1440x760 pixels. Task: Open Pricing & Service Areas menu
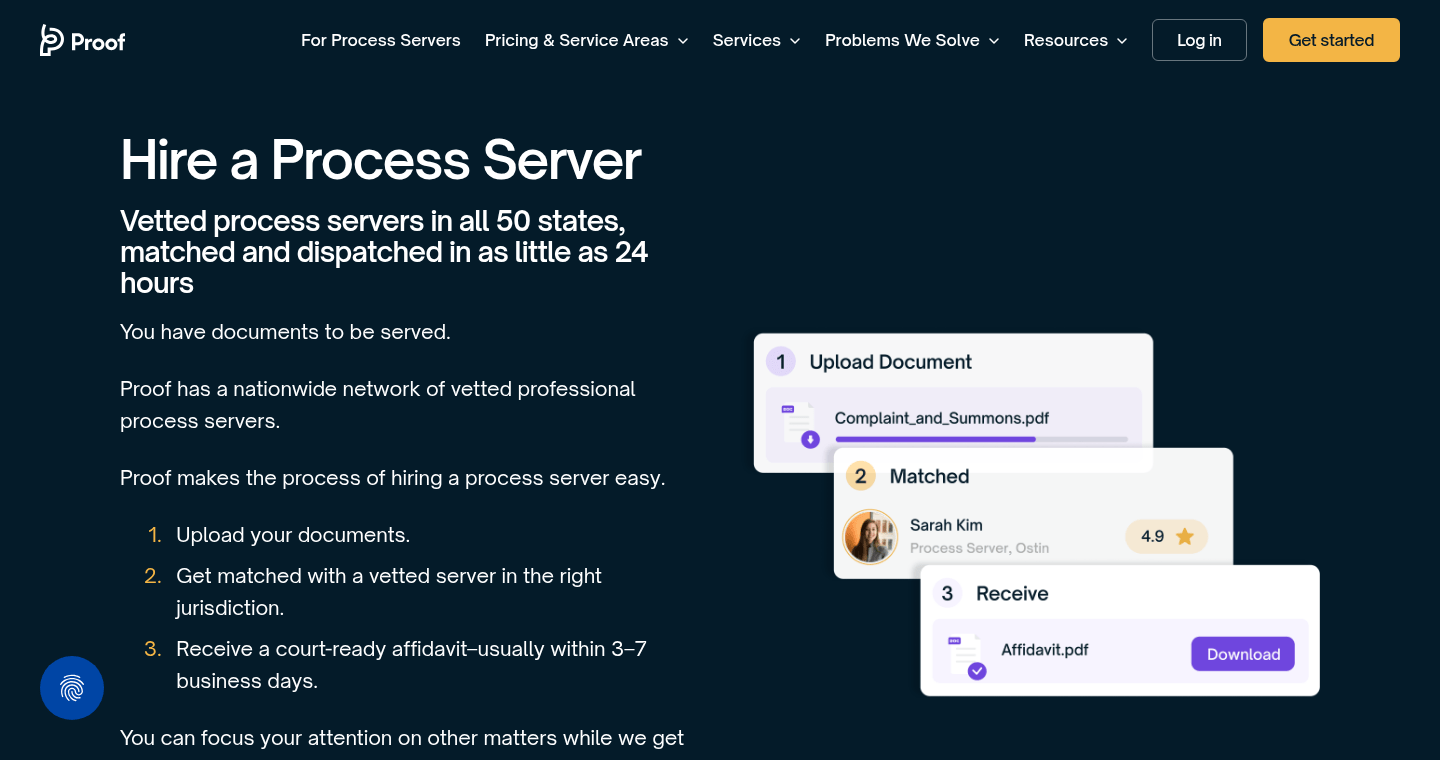point(576,40)
